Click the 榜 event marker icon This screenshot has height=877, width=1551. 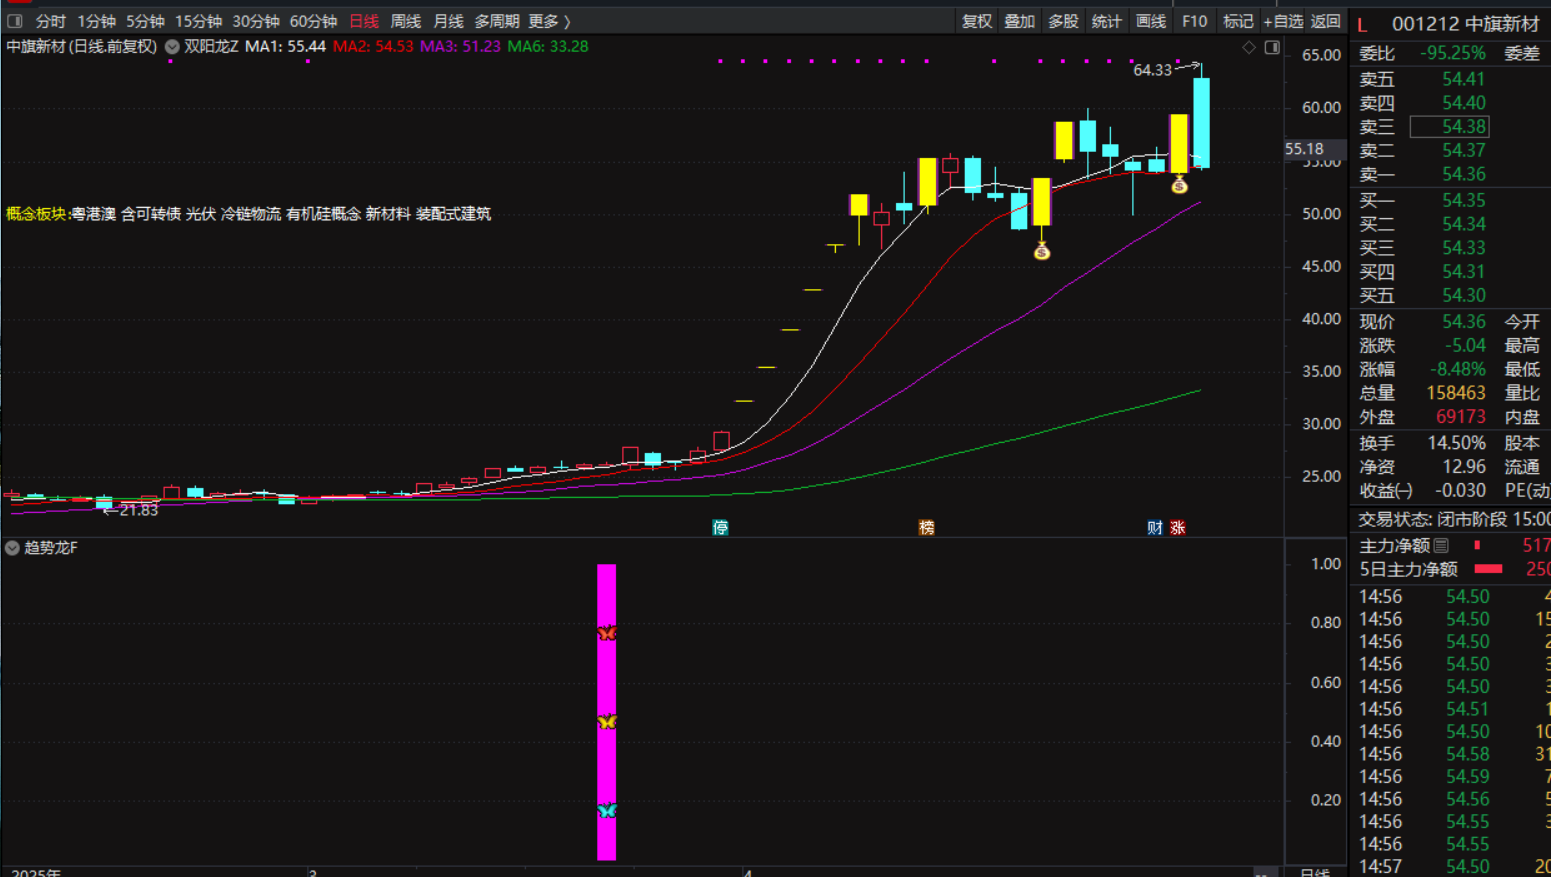pos(926,527)
